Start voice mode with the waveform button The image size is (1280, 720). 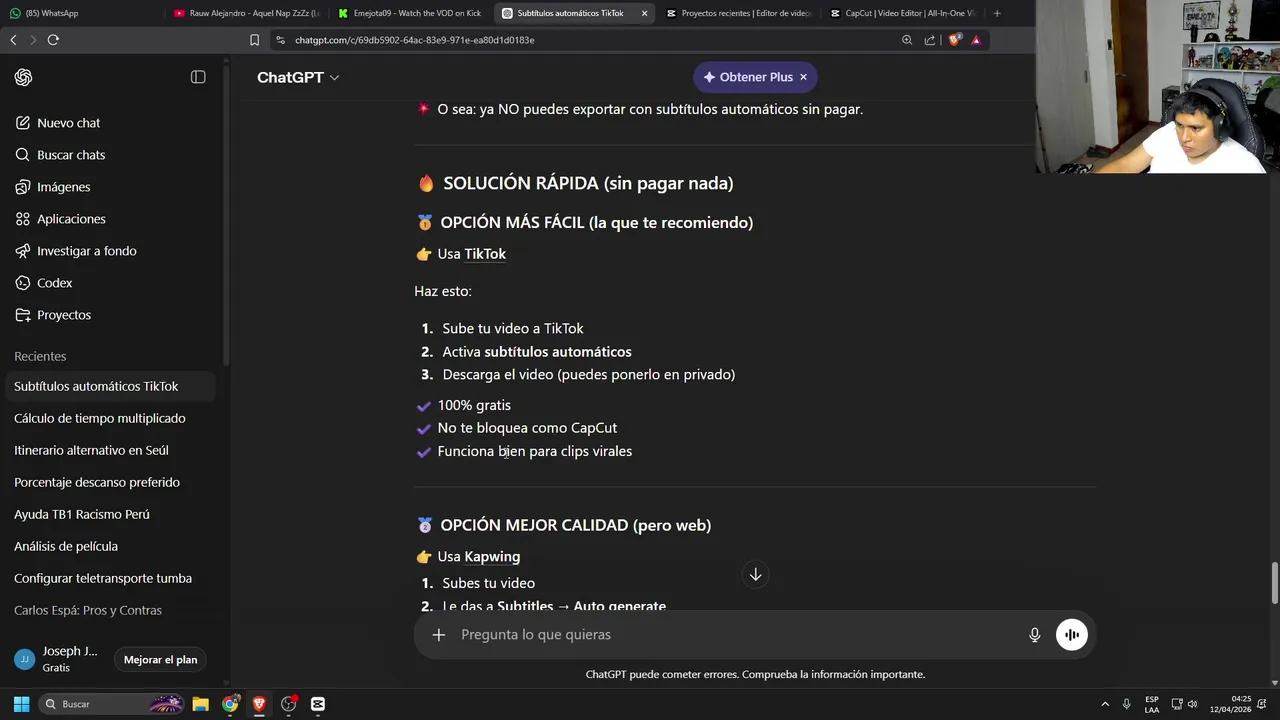(x=1071, y=634)
